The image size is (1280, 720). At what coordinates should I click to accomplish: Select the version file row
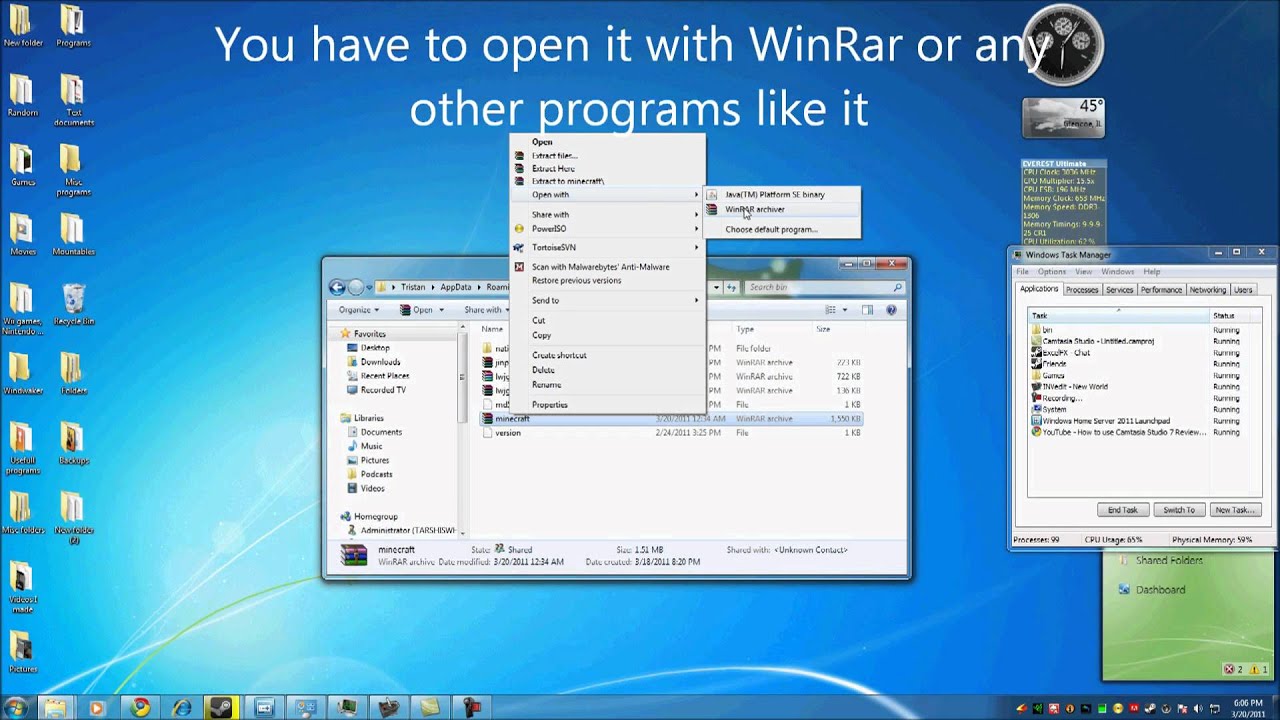(x=671, y=433)
